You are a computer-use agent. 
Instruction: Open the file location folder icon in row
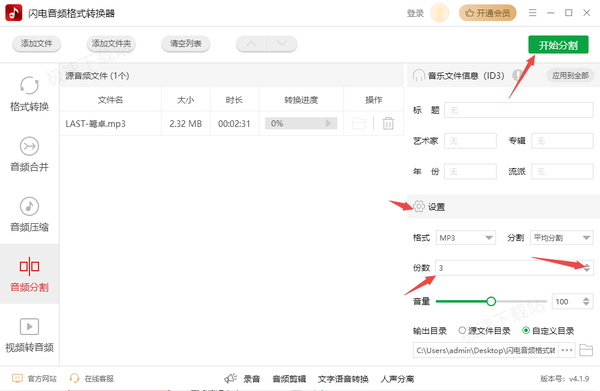pos(359,124)
